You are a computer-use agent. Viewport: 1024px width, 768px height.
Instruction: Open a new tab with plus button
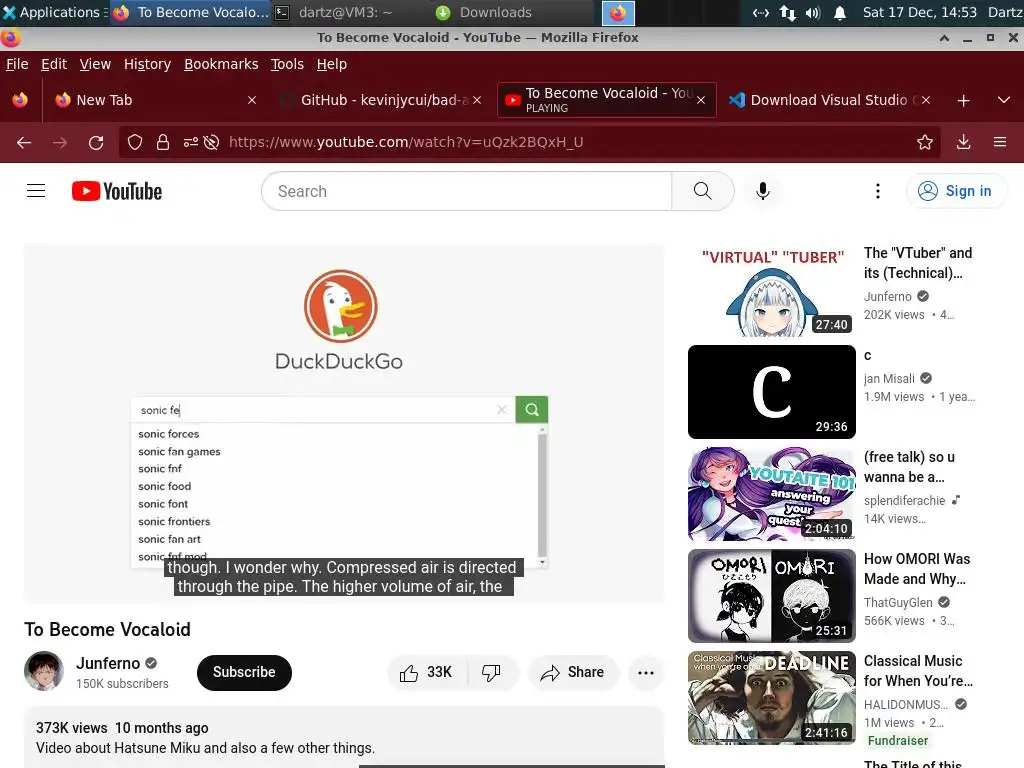pyautogui.click(x=963, y=101)
